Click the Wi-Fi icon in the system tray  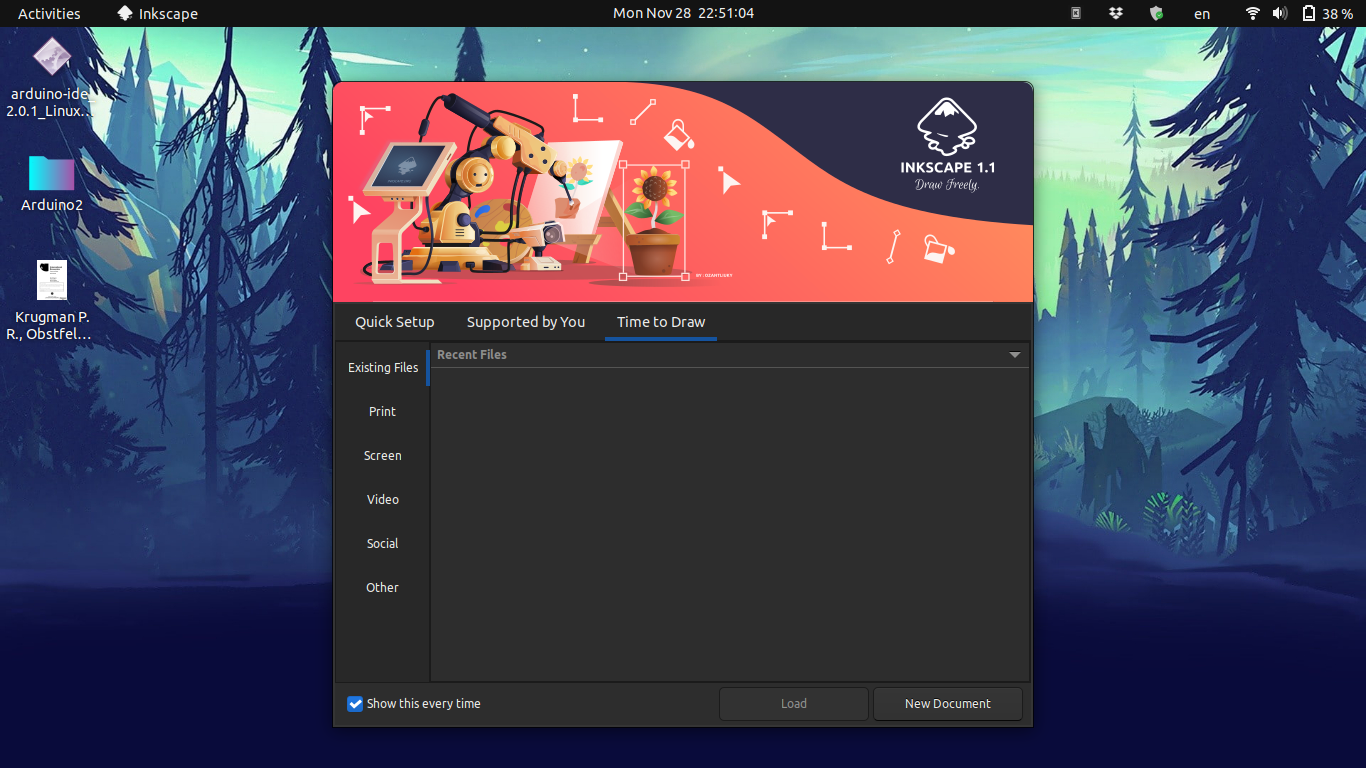(1252, 13)
